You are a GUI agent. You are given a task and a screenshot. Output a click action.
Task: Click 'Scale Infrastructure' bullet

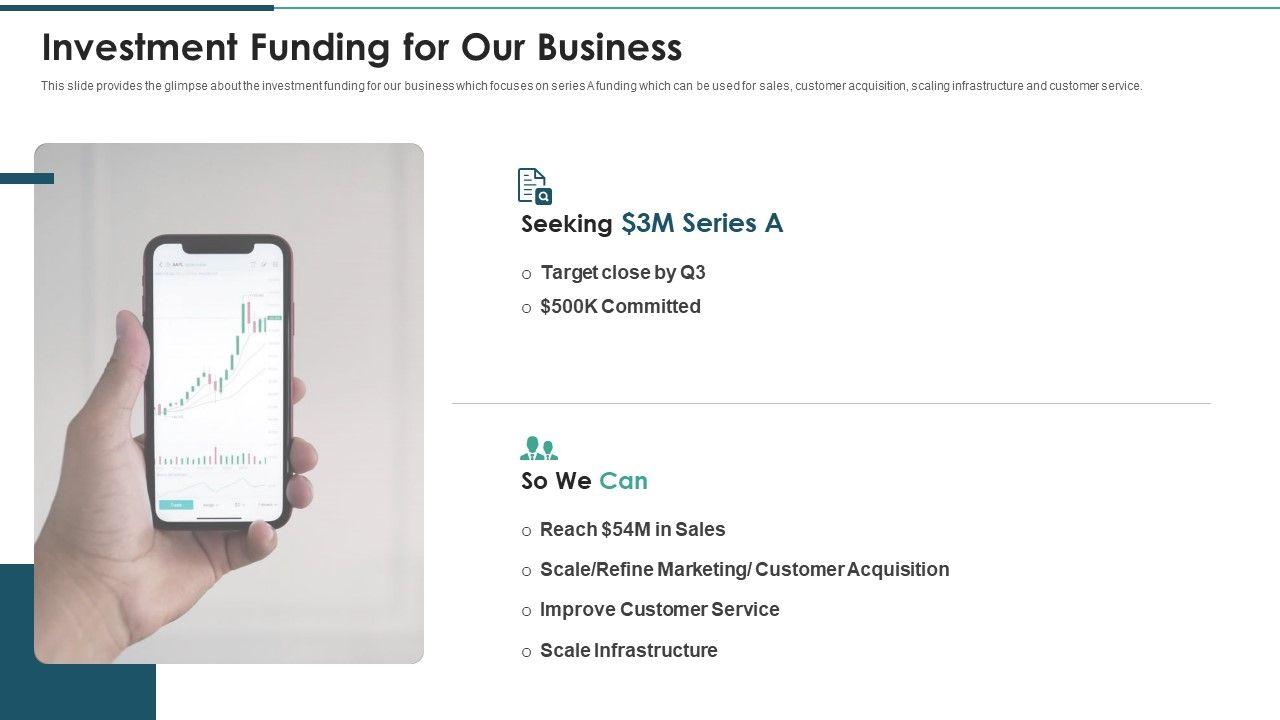pos(628,650)
